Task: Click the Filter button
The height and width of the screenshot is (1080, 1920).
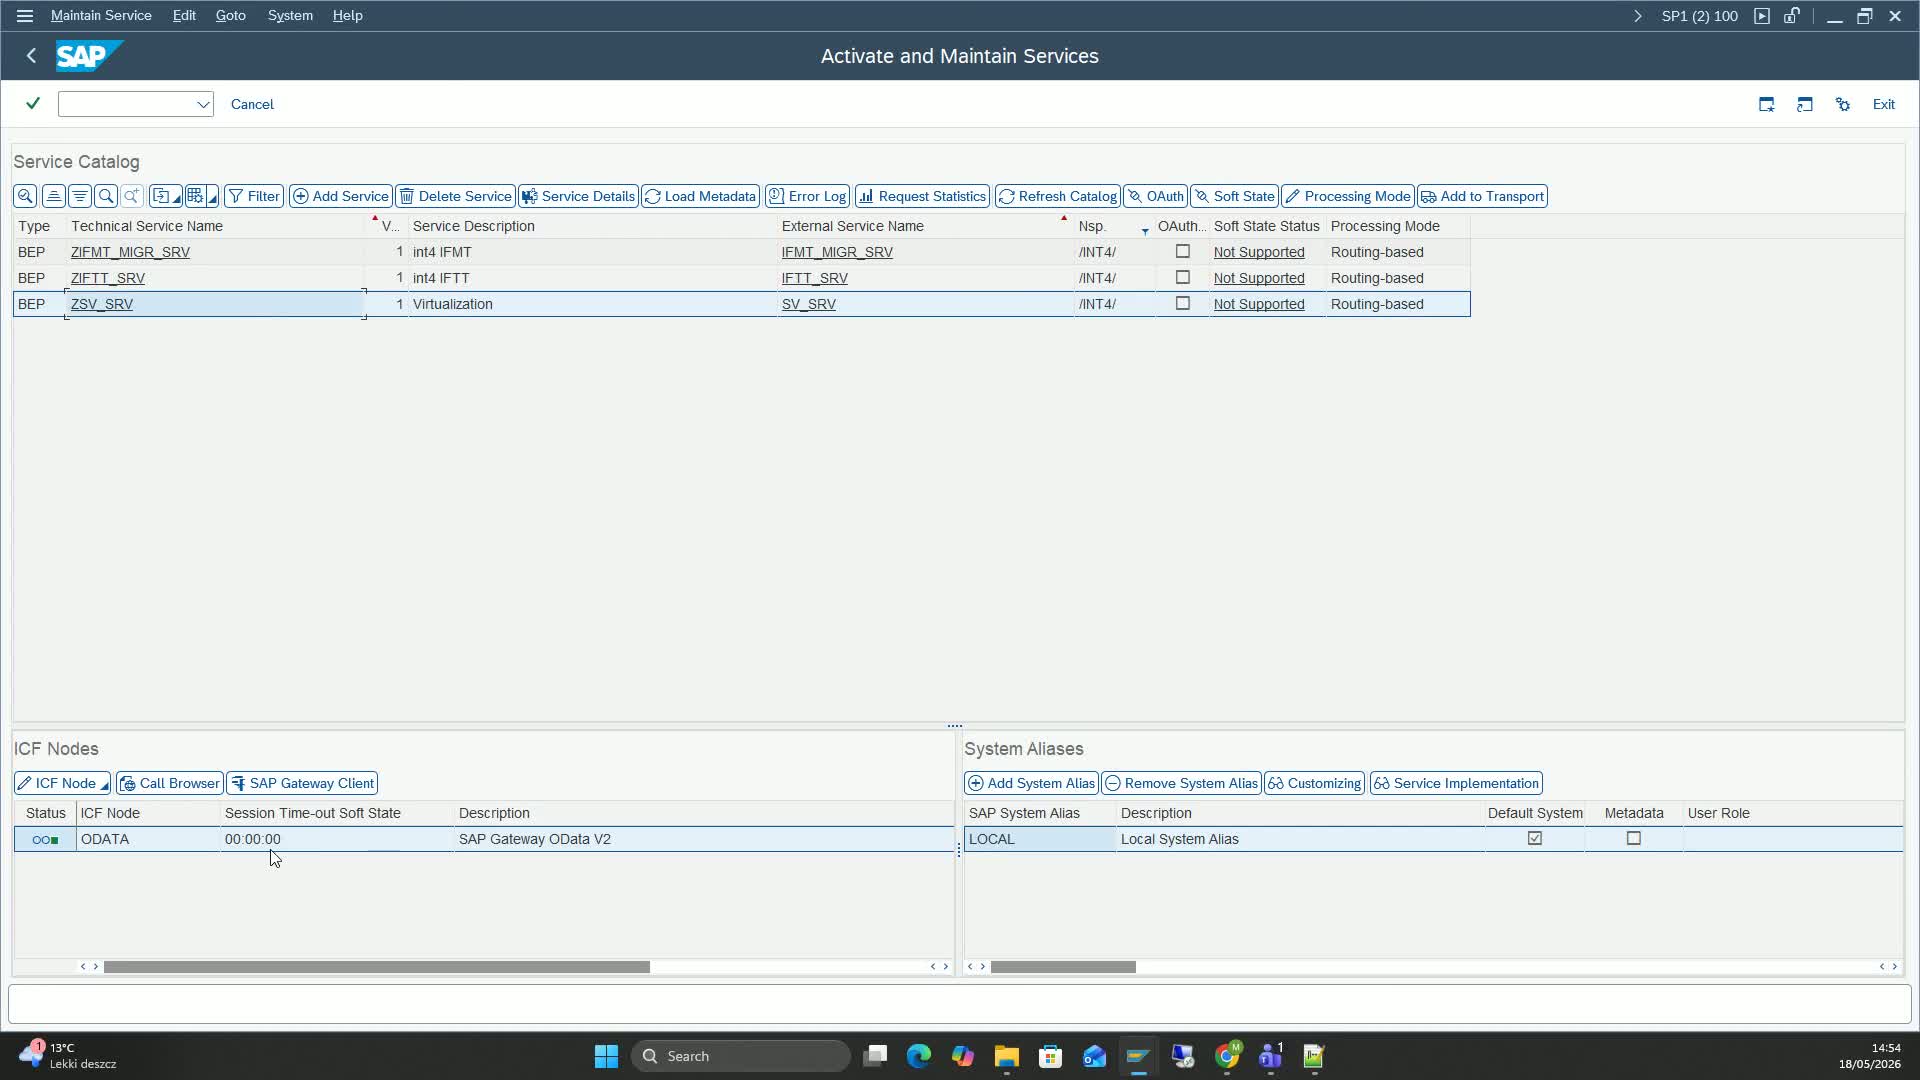Action: coord(254,196)
